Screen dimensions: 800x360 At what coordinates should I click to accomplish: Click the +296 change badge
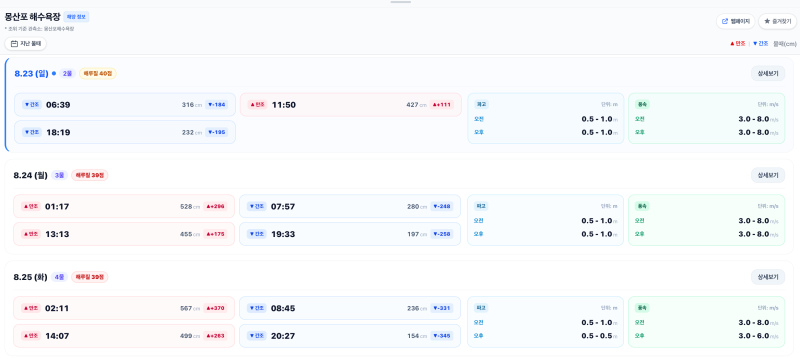tap(216, 207)
